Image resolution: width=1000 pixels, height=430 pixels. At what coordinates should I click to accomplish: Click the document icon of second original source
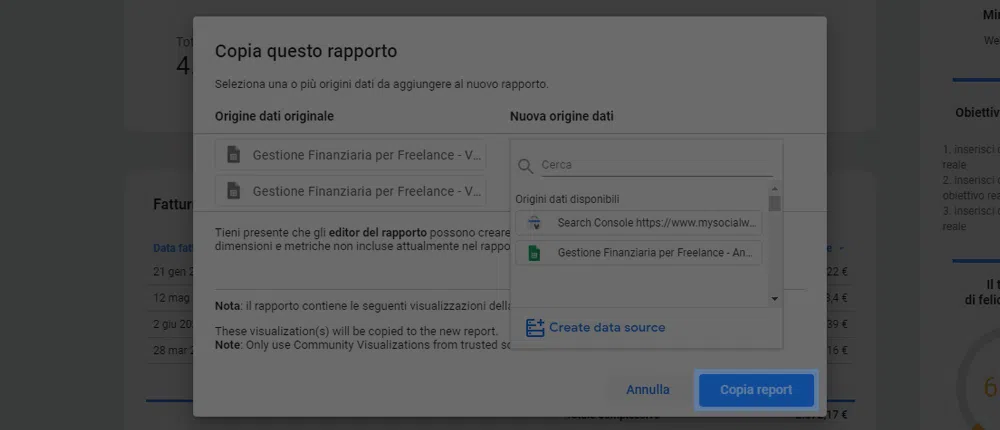[x=234, y=191]
